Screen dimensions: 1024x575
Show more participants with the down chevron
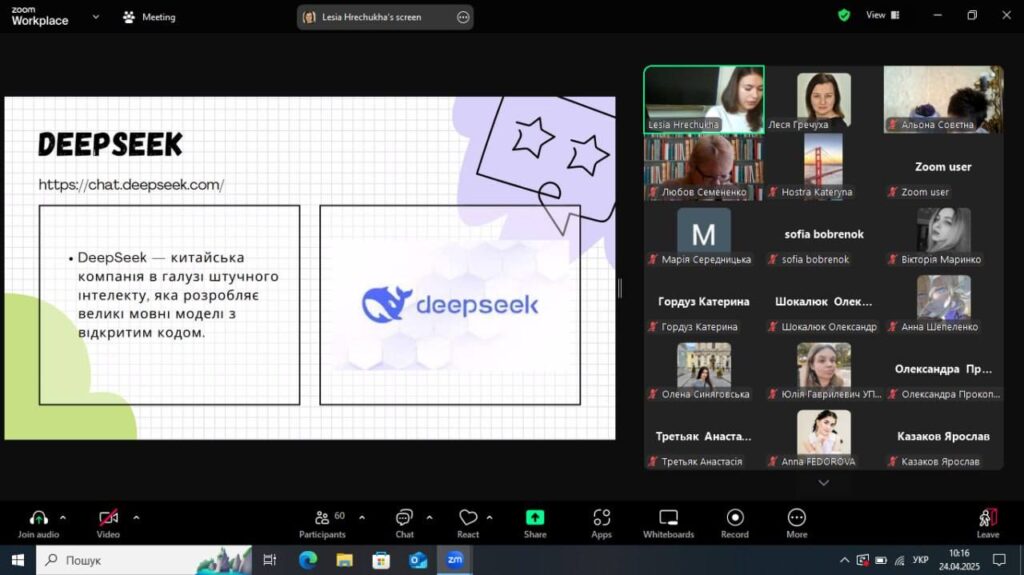[x=824, y=483]
